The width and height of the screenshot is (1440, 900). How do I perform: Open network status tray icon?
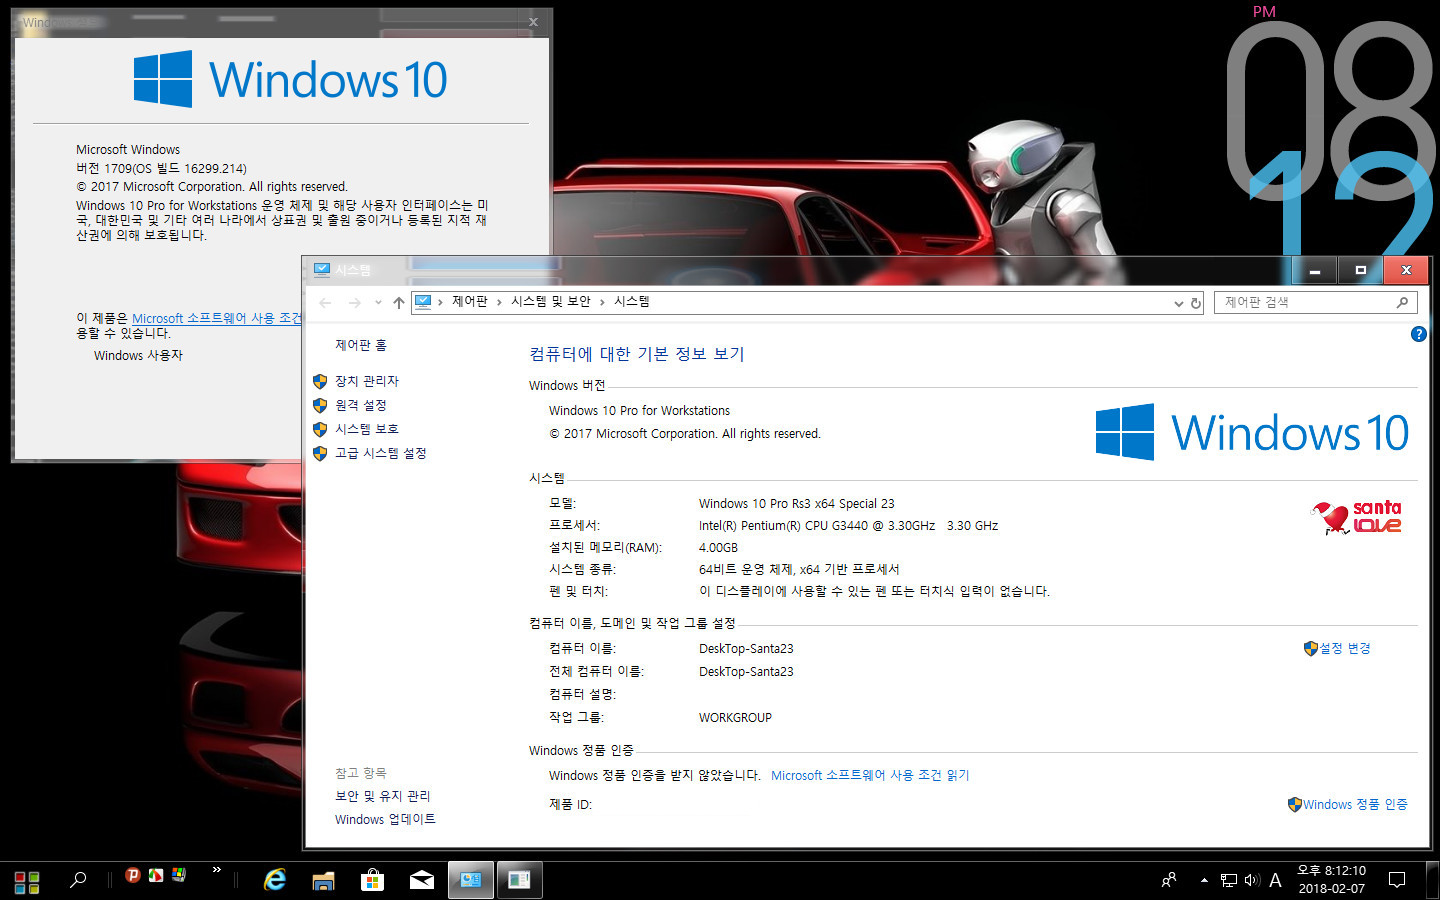click(x=1229, y=880)
